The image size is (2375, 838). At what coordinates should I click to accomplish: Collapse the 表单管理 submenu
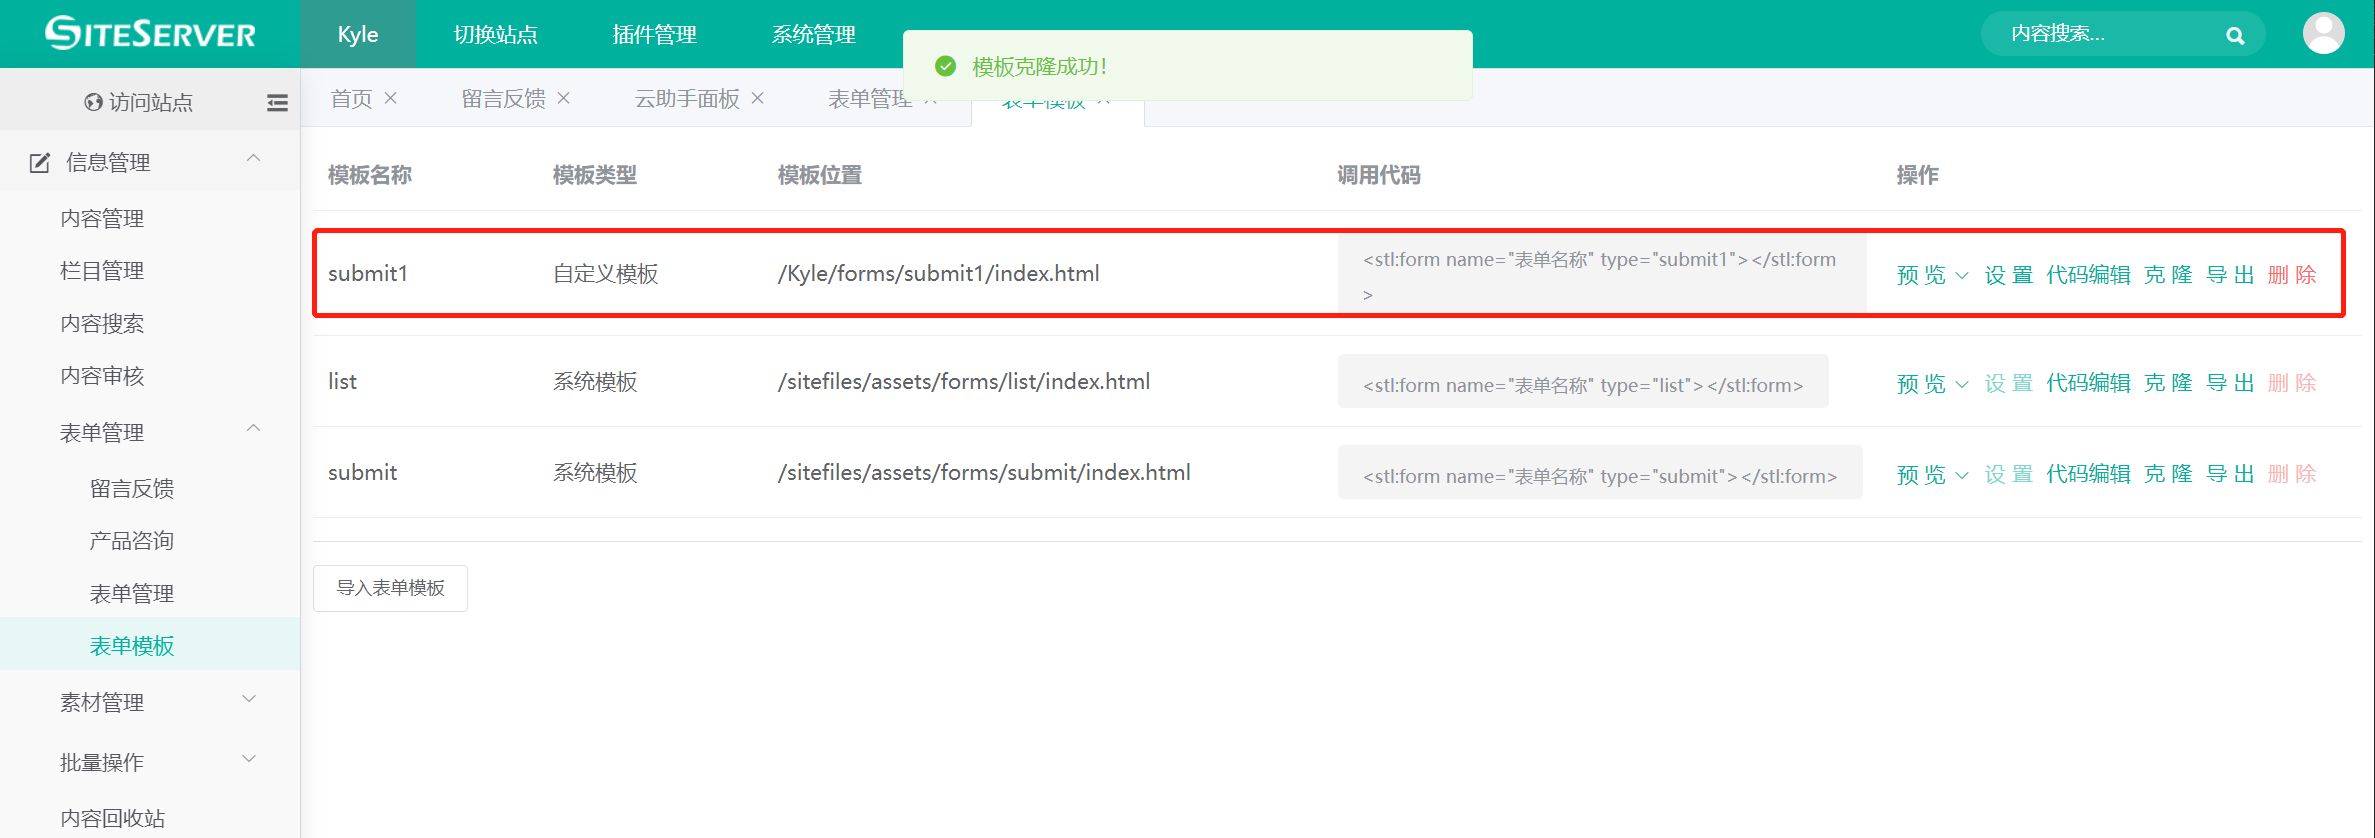pyautogui.click(x=253, y=429)
